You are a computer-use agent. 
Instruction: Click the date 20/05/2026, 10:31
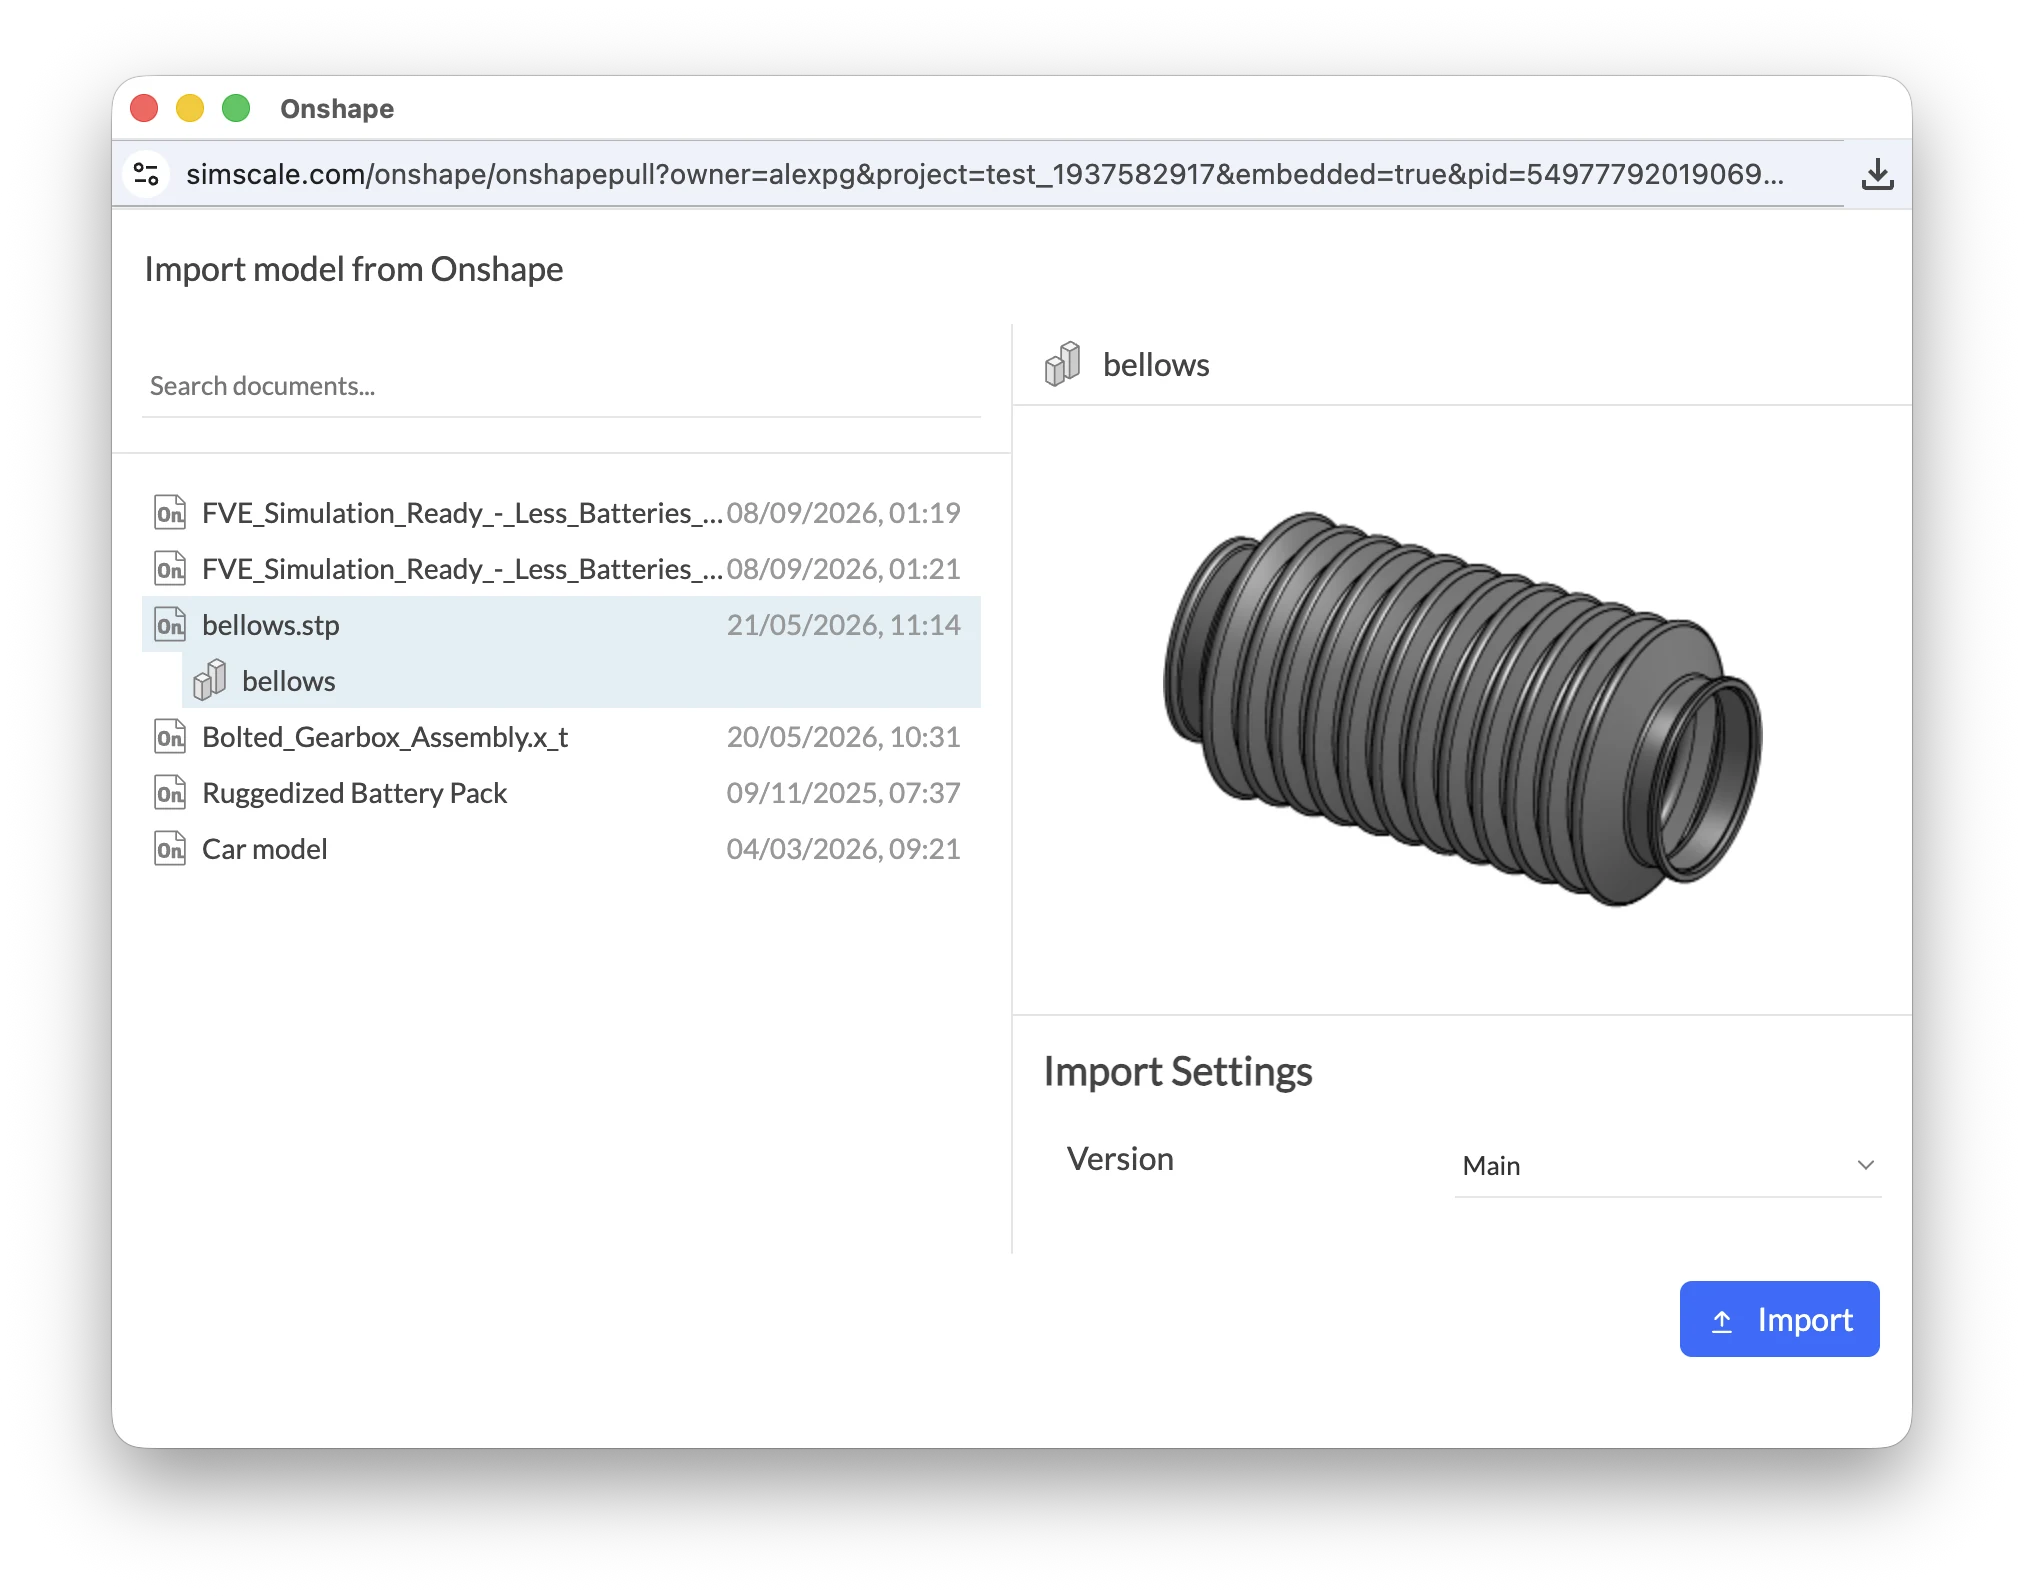(843, 737)
